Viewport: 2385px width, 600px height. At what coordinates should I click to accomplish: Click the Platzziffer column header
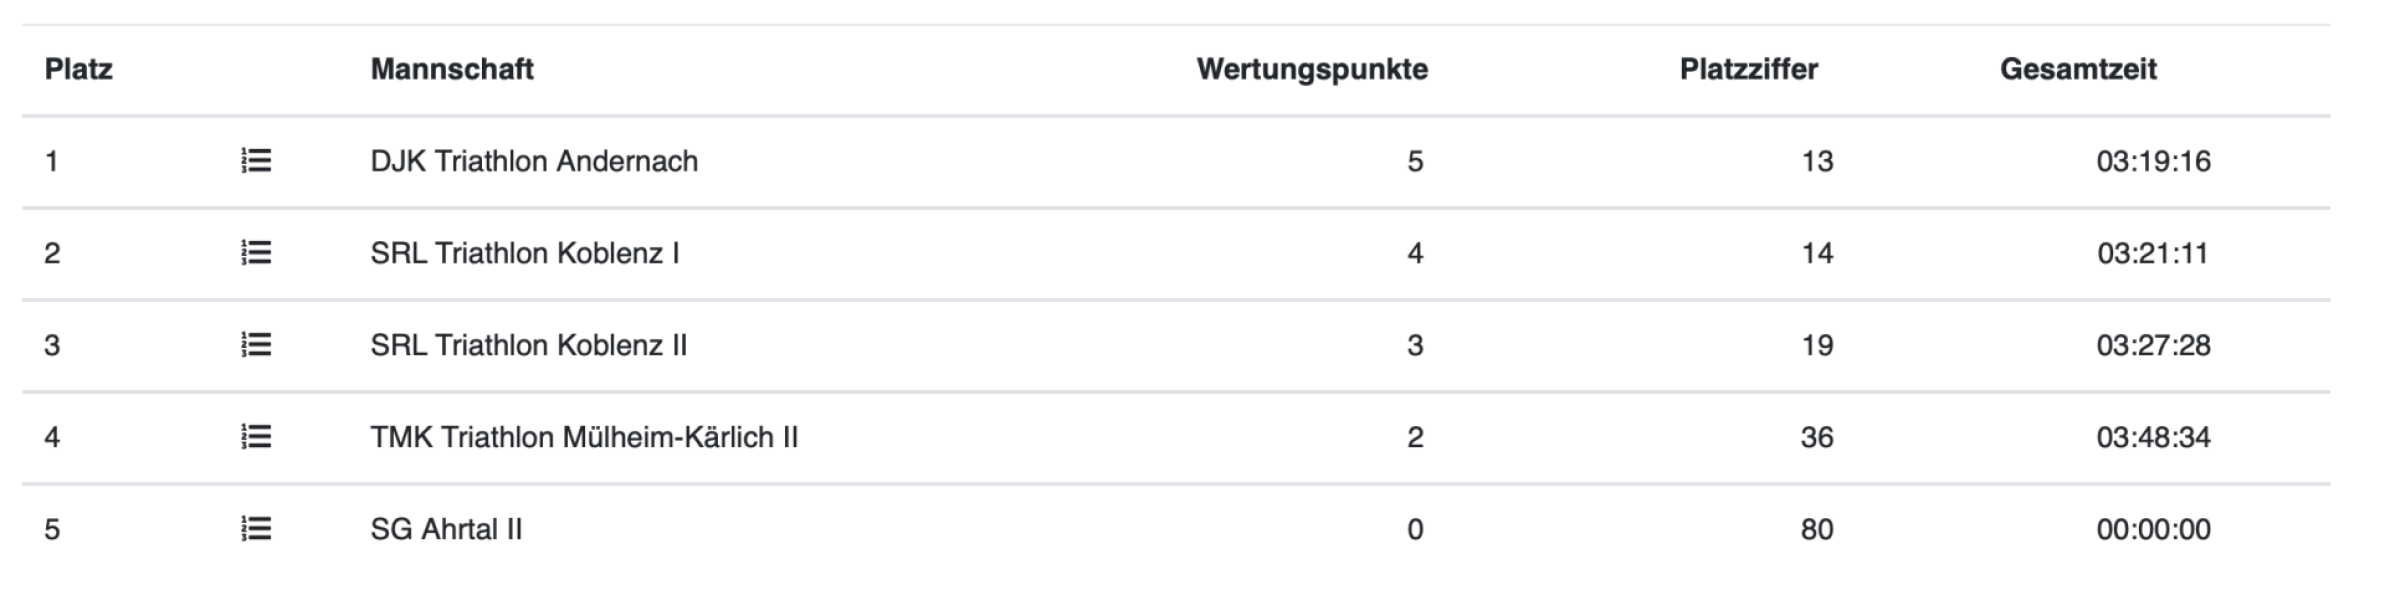[x=1749, y=69]
